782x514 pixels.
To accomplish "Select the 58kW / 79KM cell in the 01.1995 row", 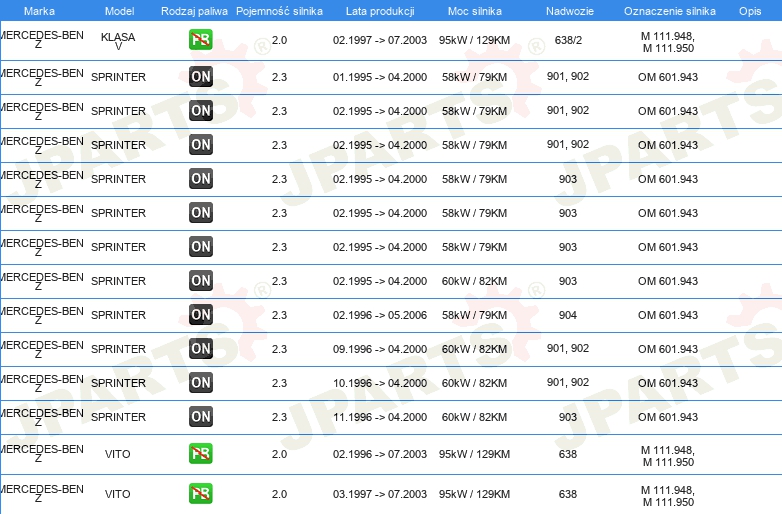I will (x=474, y=77).
